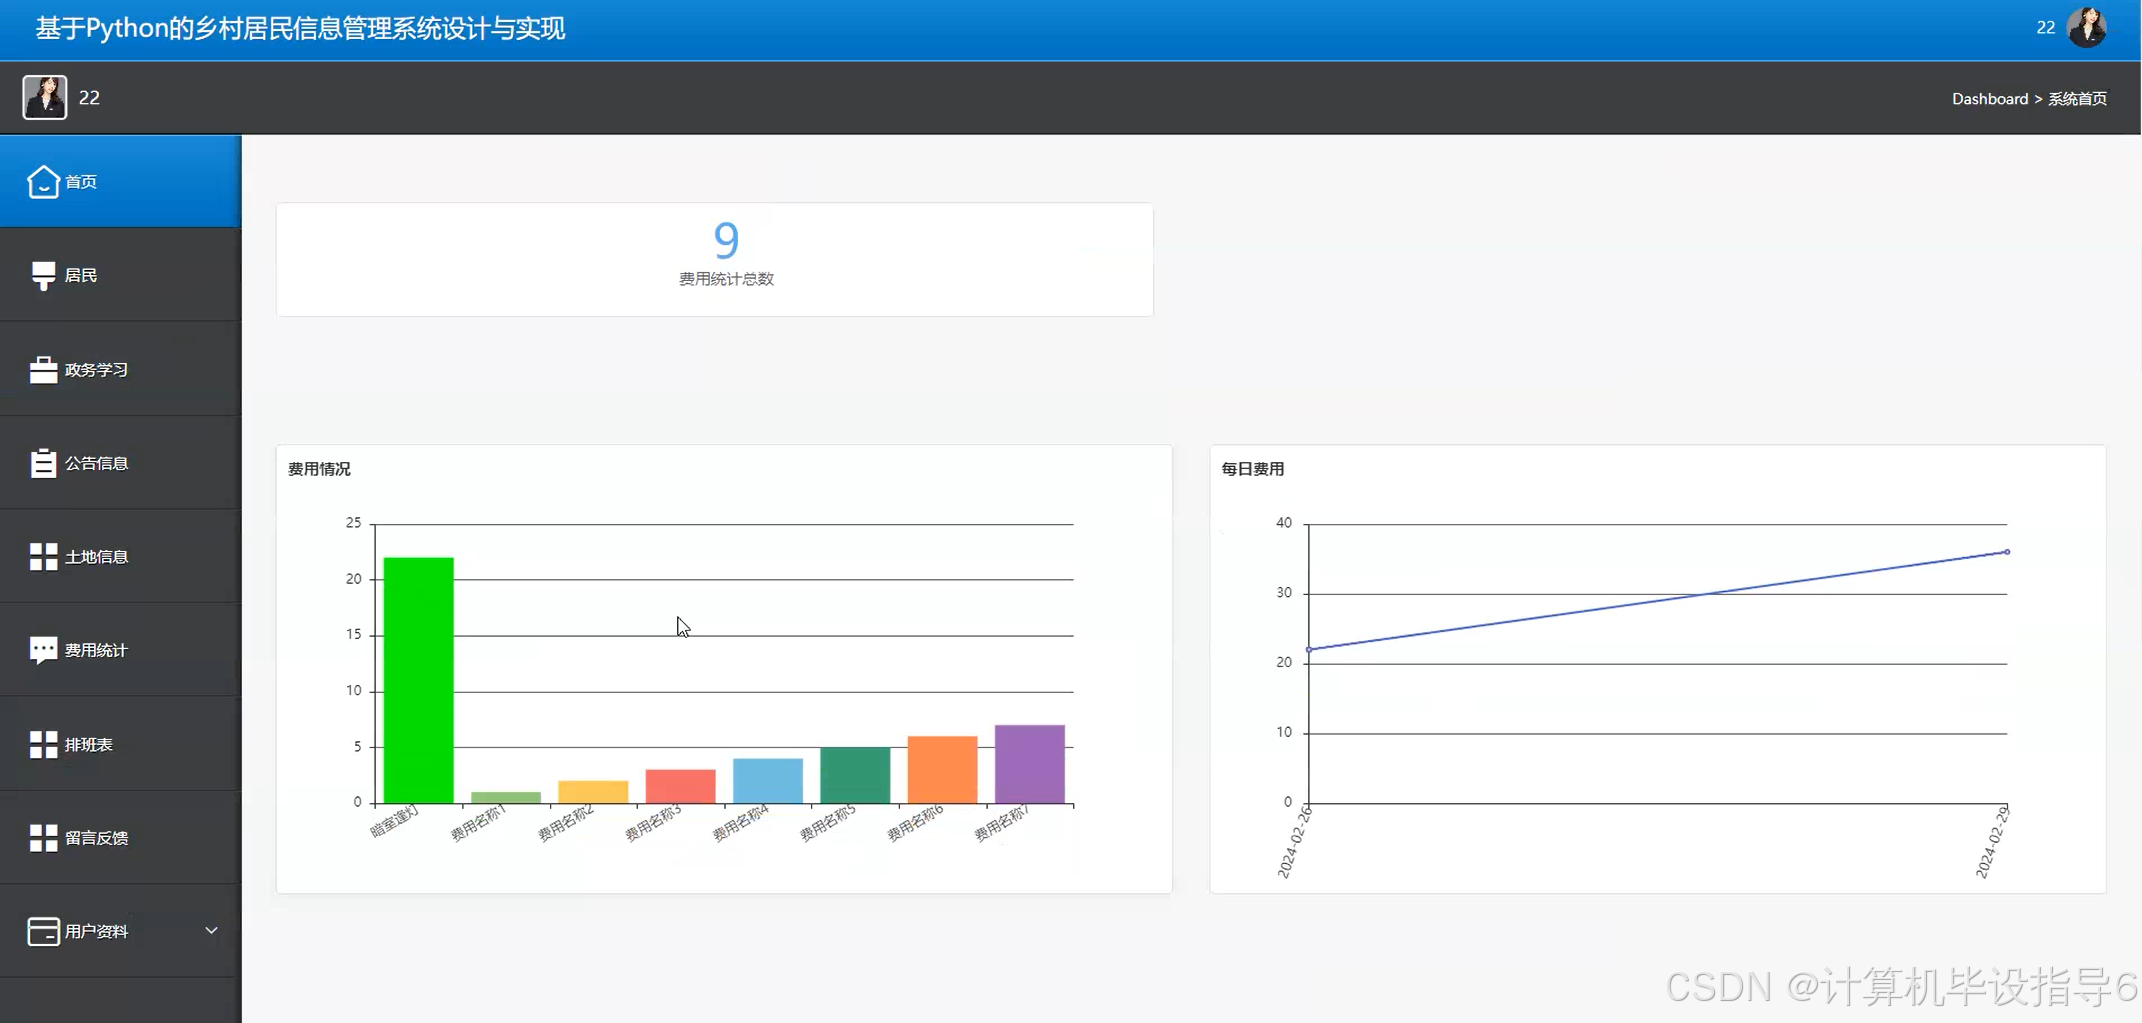Click the bright green 暗室逢灯 bar

418,680
